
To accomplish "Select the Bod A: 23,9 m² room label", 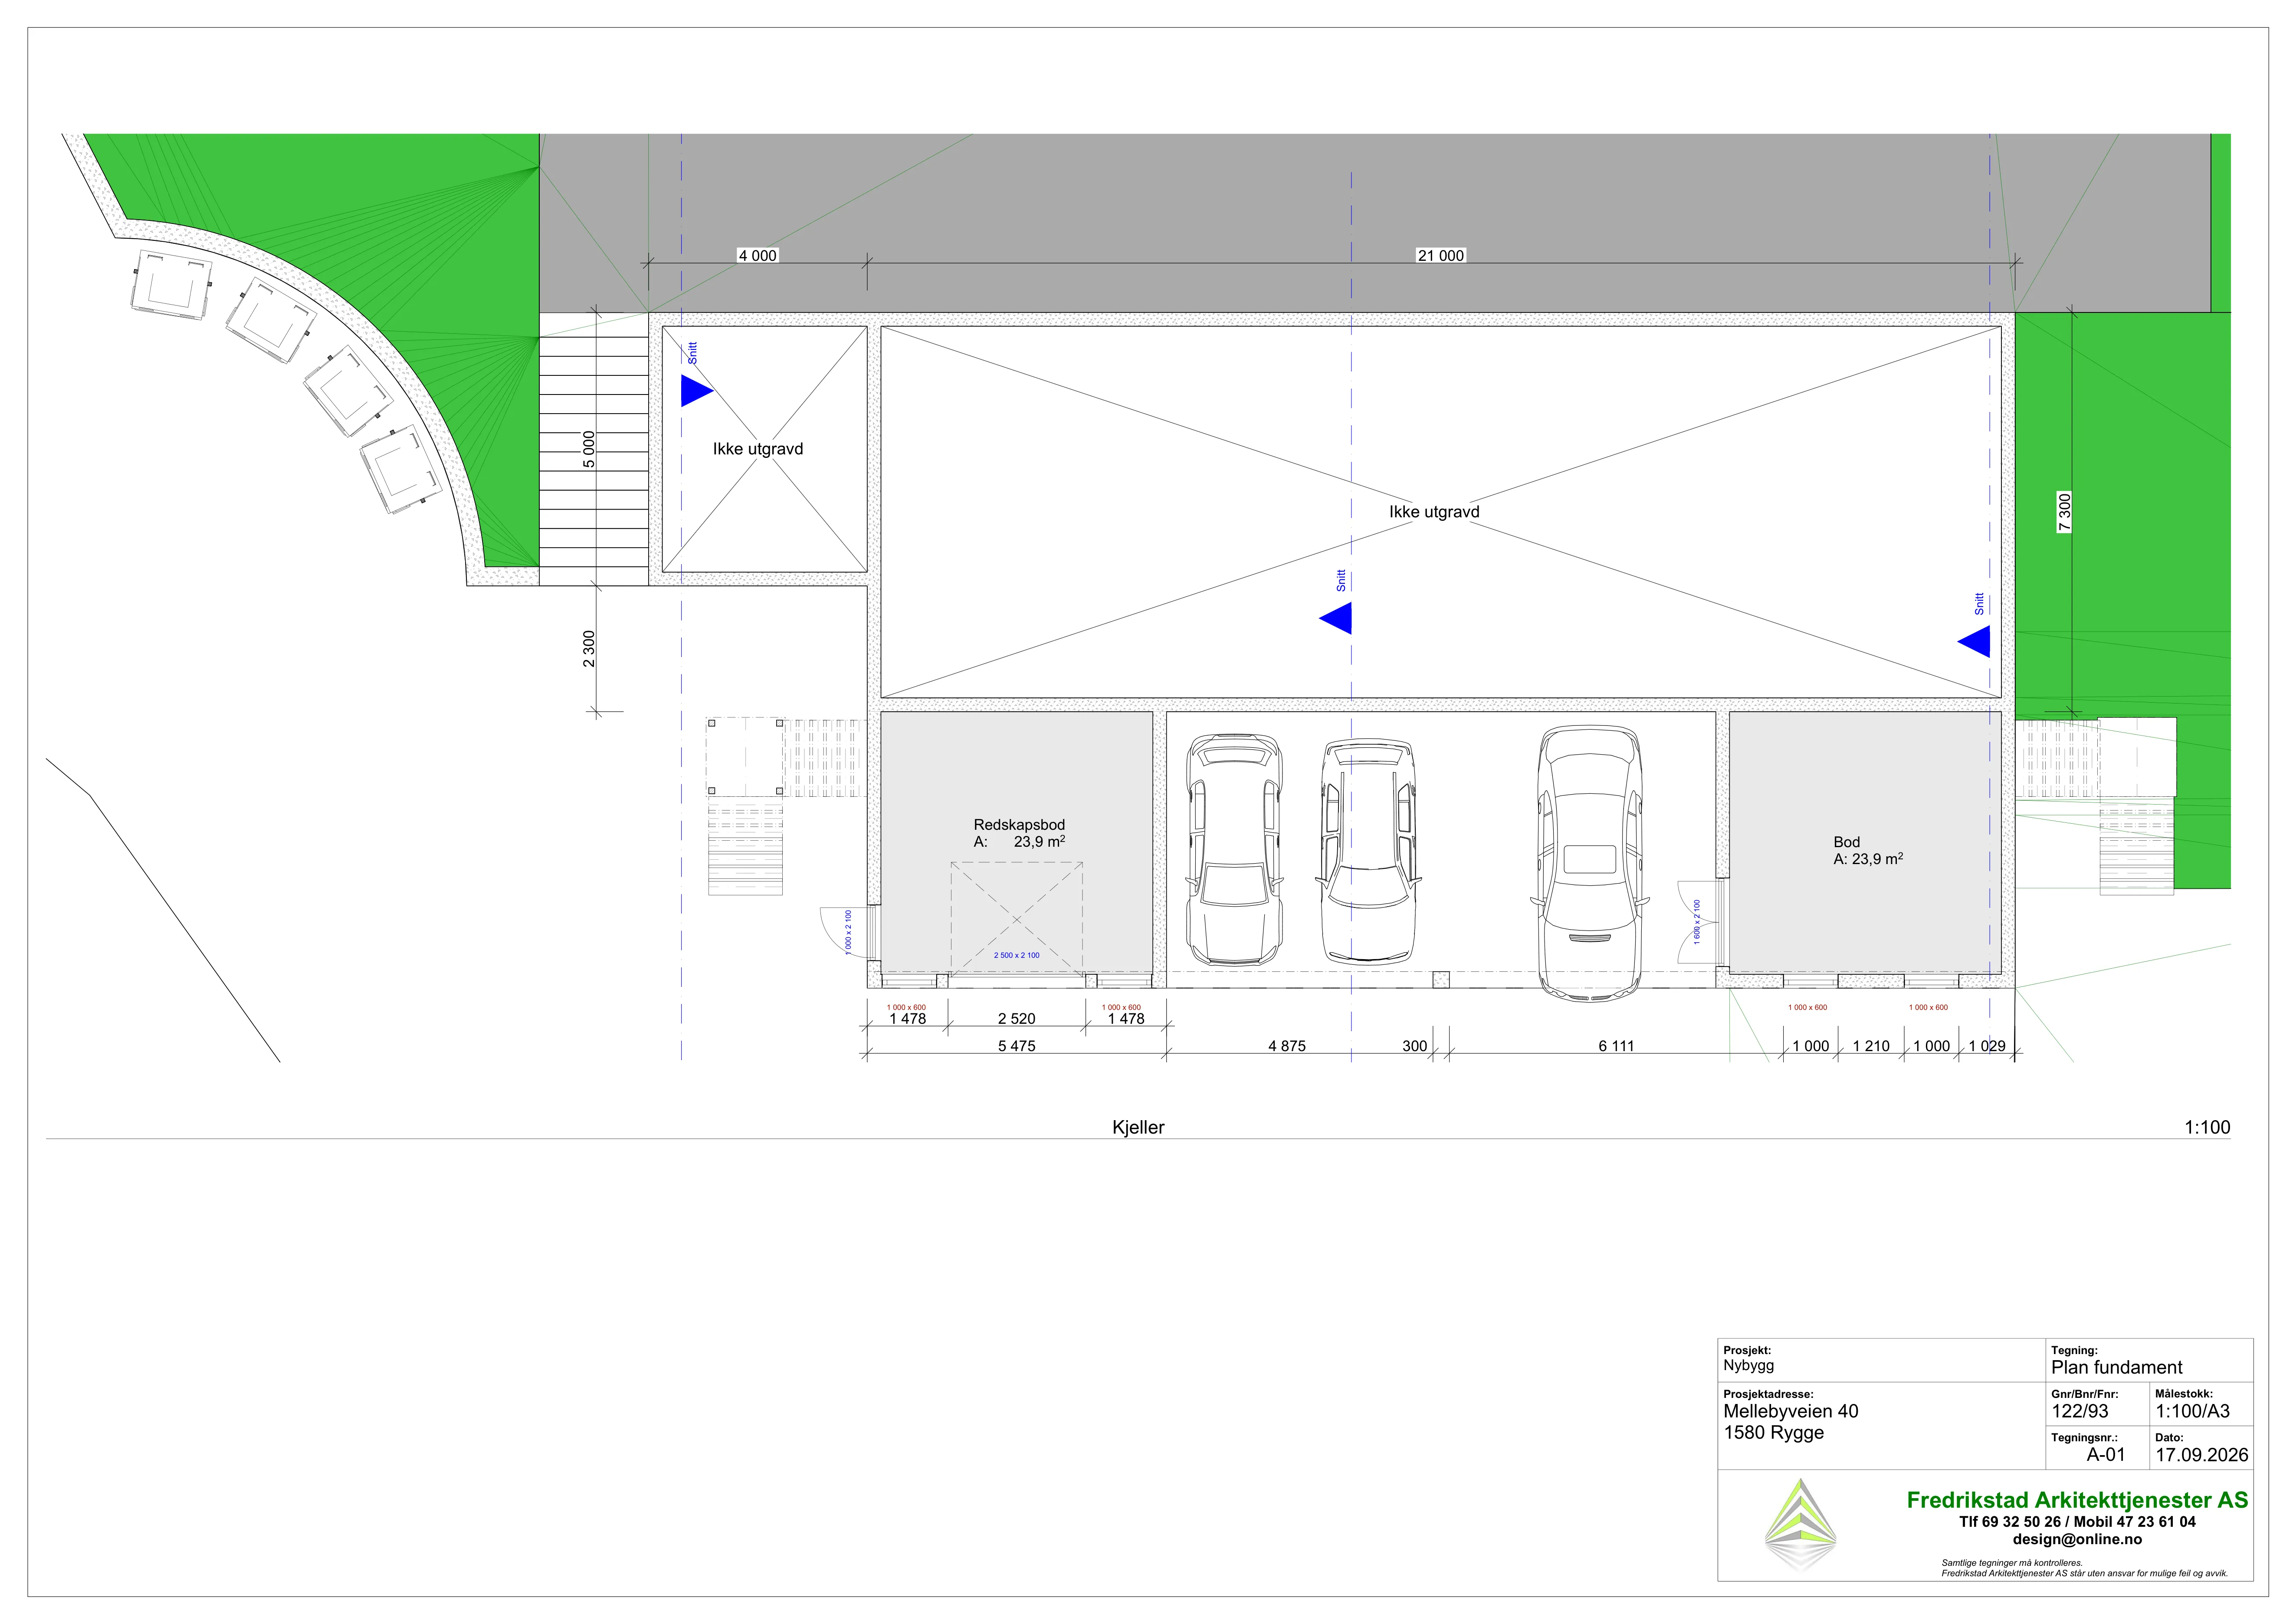I will click(1868, 850).
